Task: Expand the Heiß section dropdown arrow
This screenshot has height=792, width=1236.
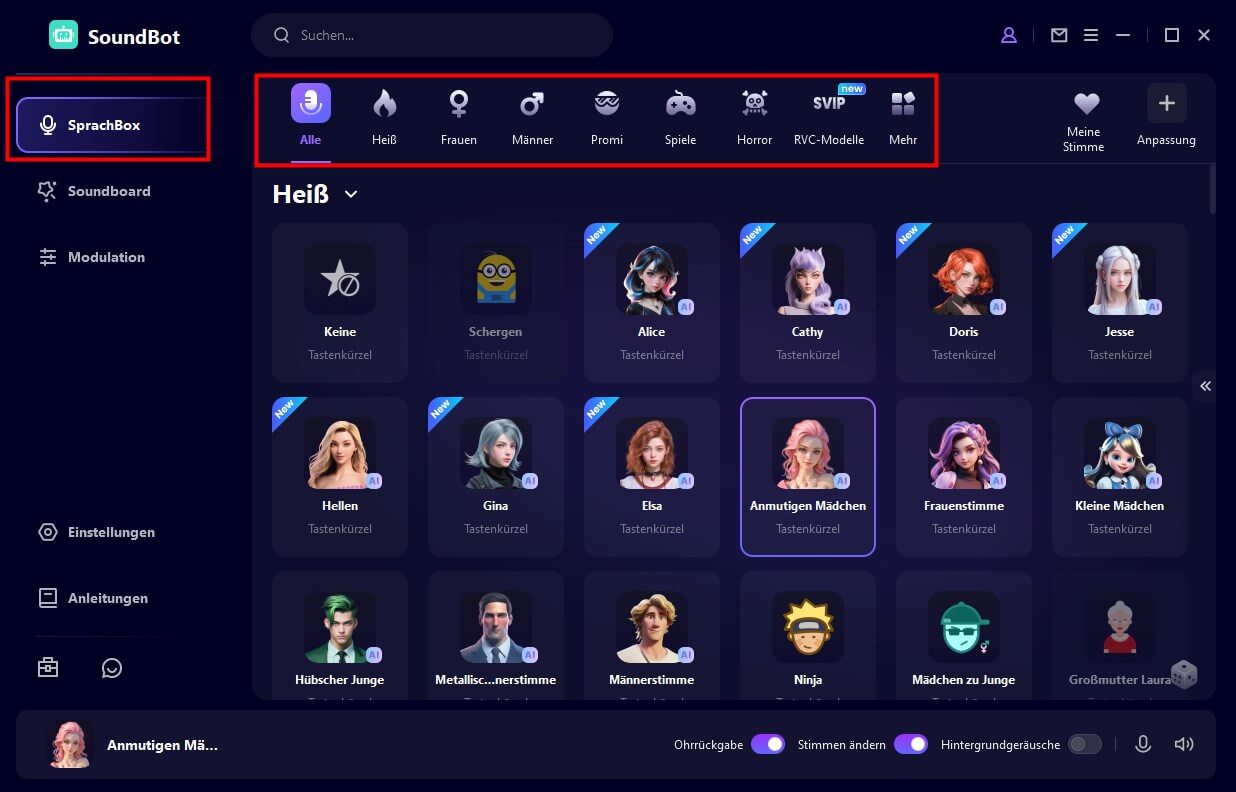Action: click(351, 194)
